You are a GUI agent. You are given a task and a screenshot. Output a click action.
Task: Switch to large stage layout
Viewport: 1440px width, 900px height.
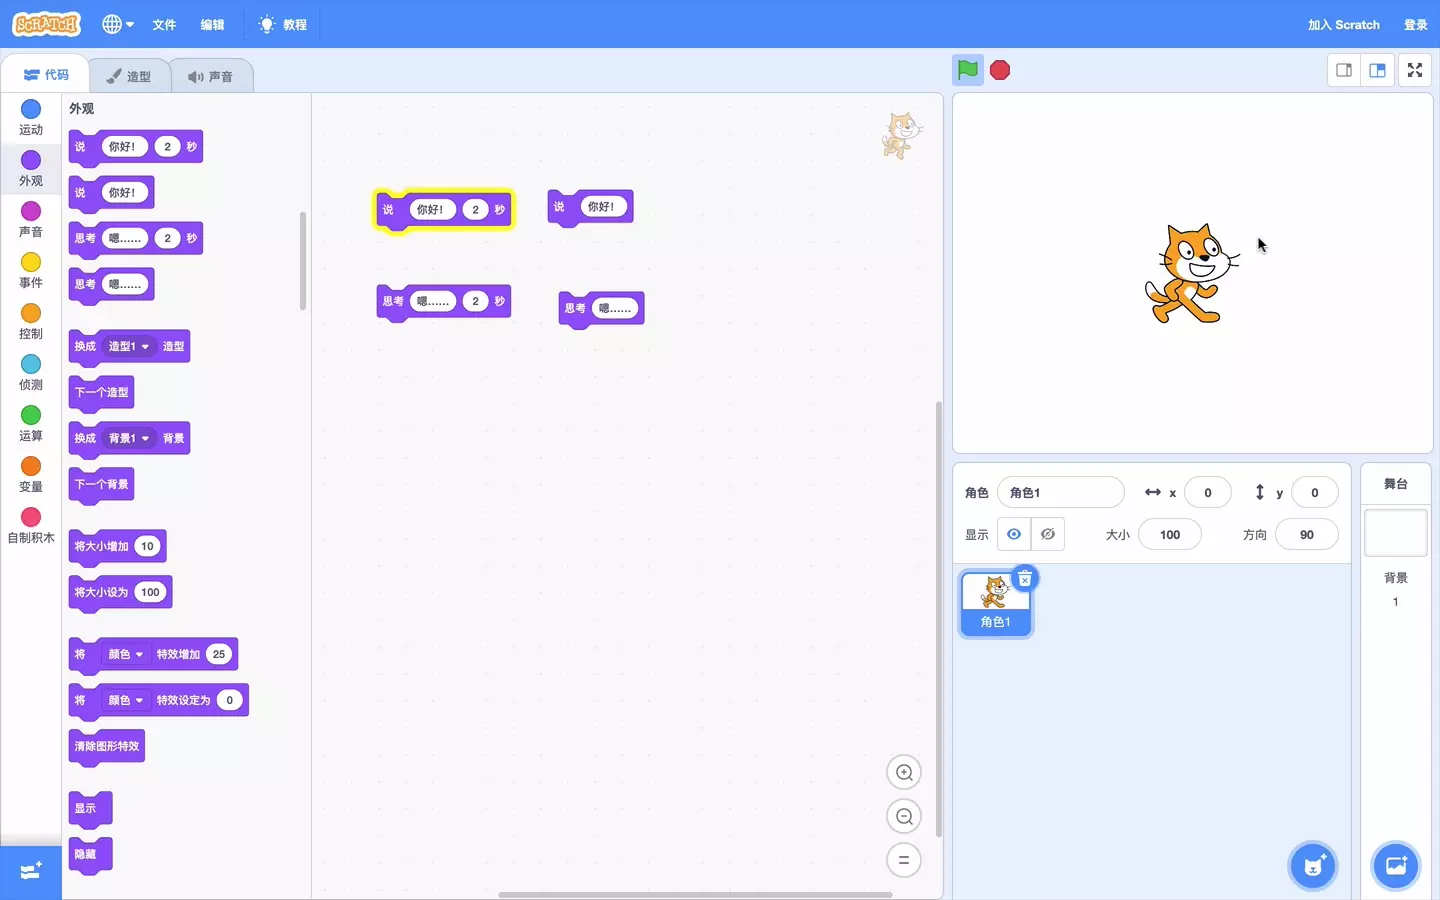pyautogui.click(x=1377, y=70)
